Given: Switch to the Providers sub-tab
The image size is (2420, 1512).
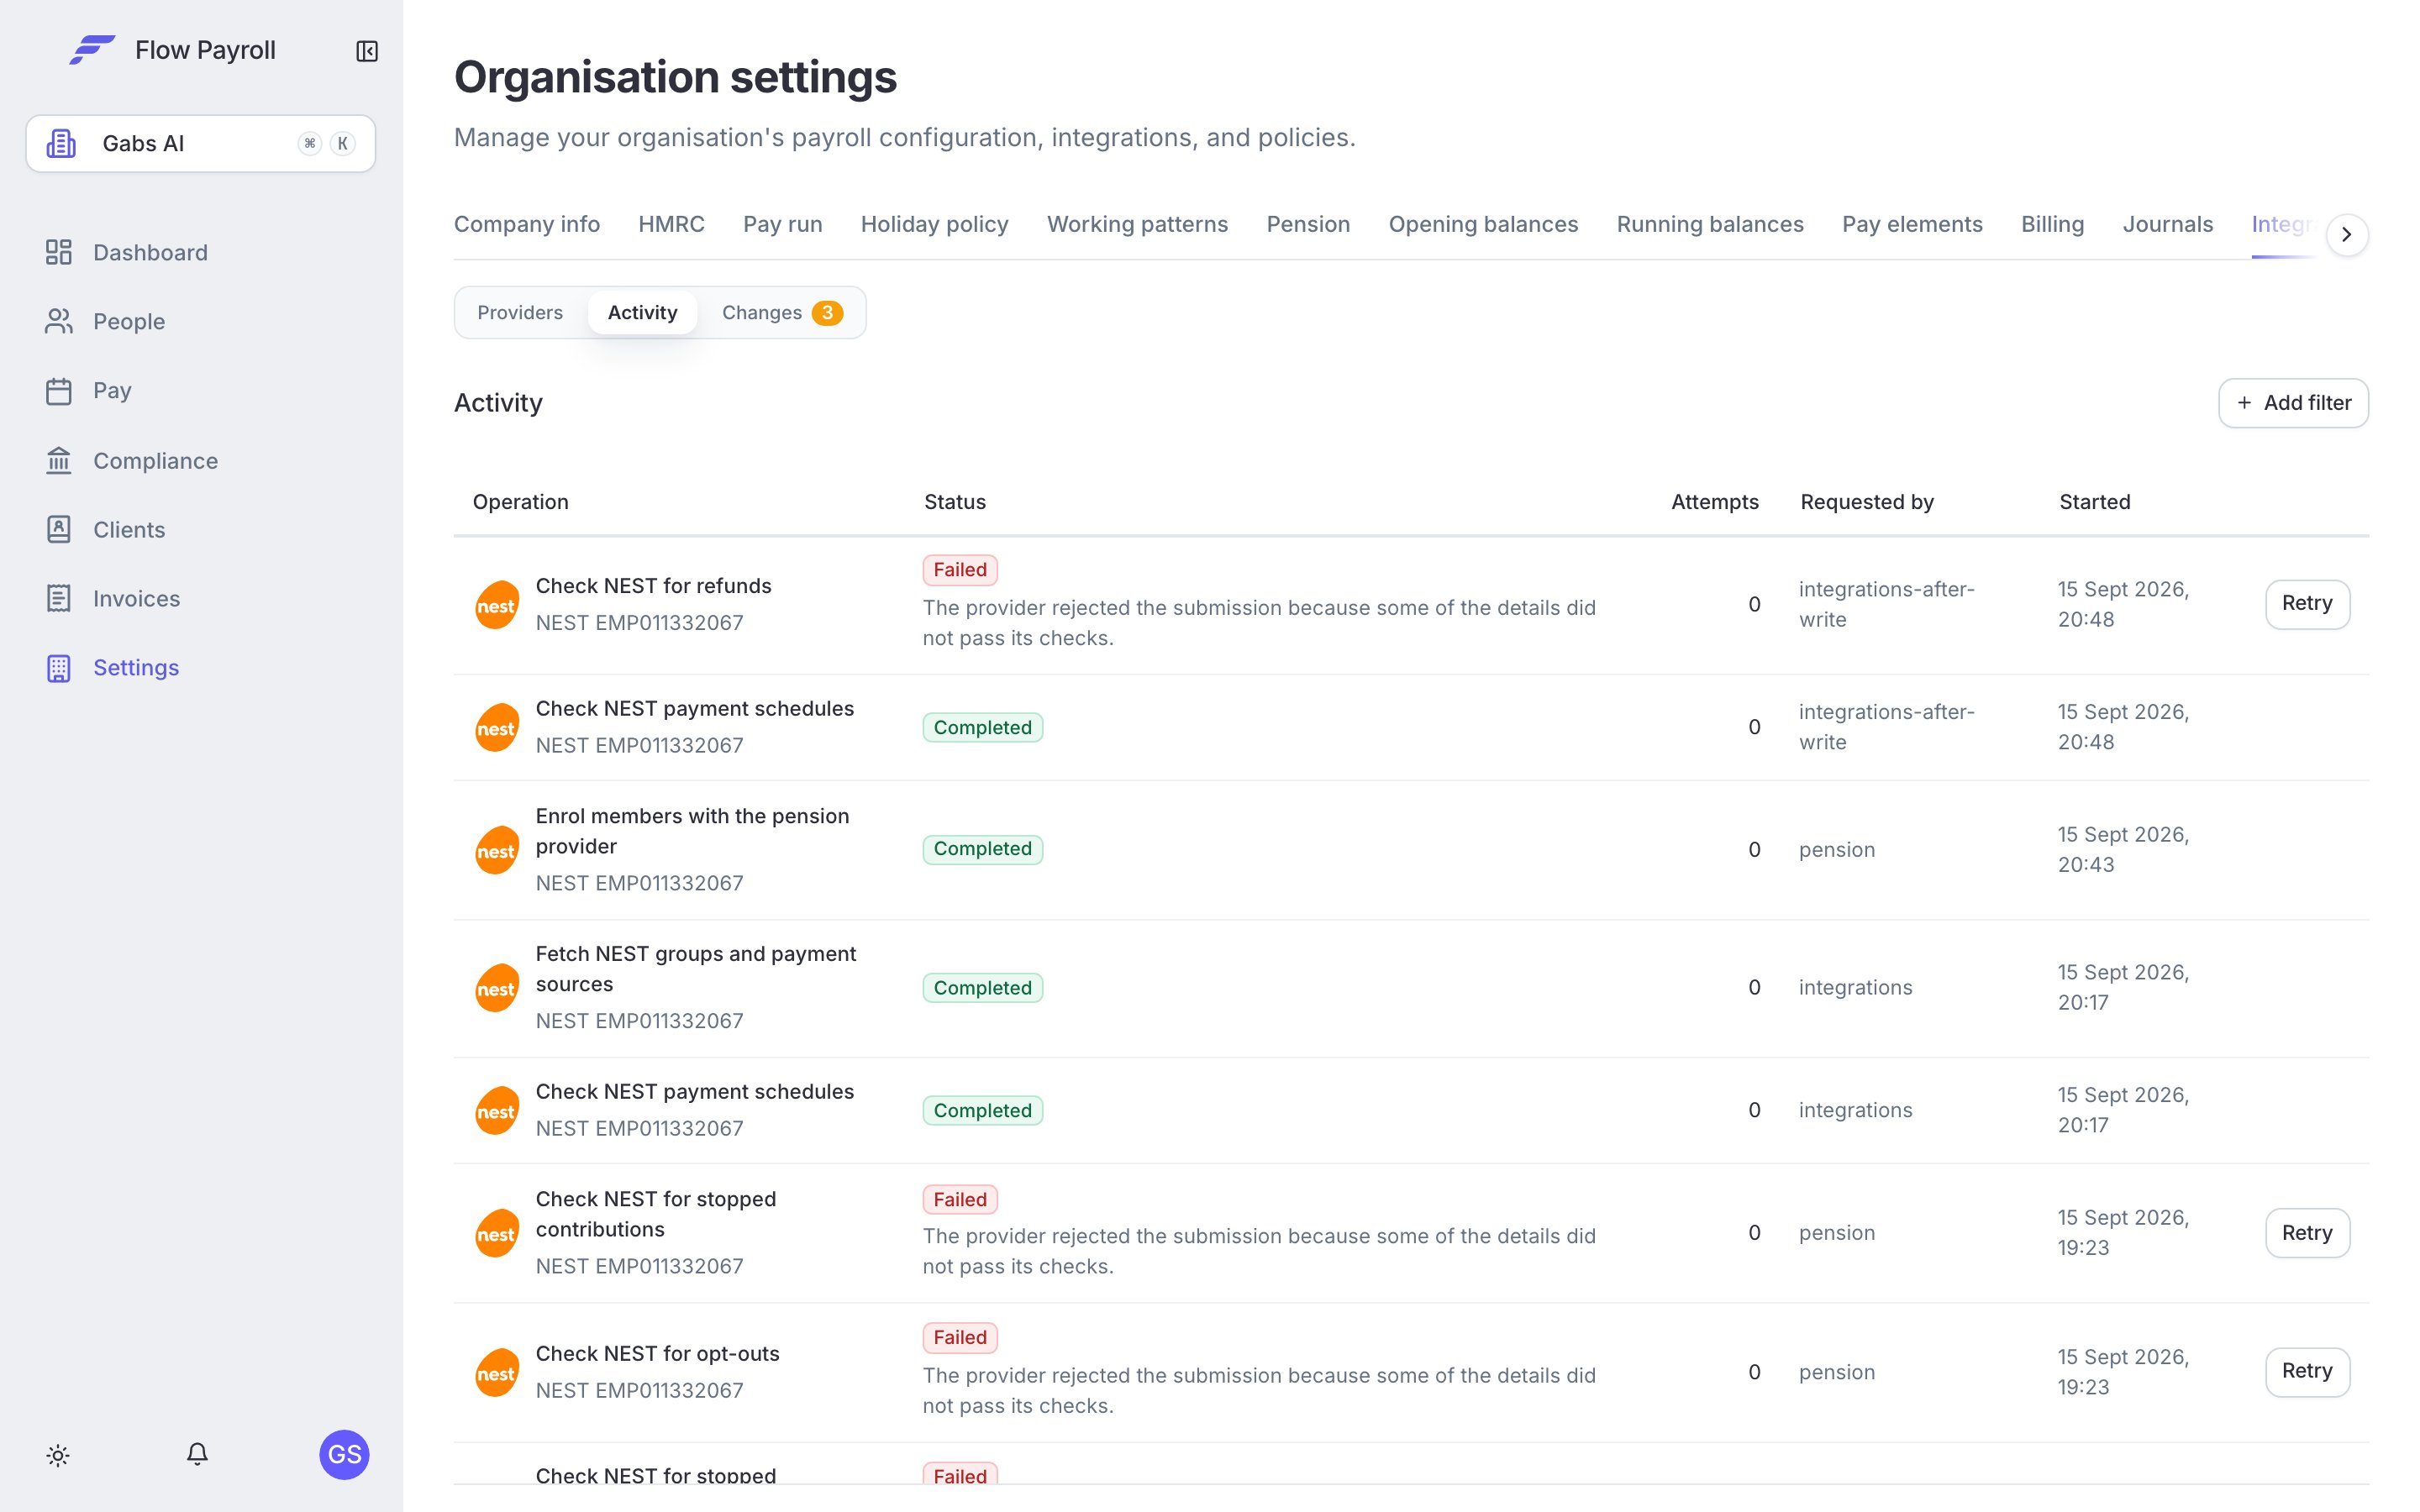Looking at the screenshot, I should coord(520,313).
